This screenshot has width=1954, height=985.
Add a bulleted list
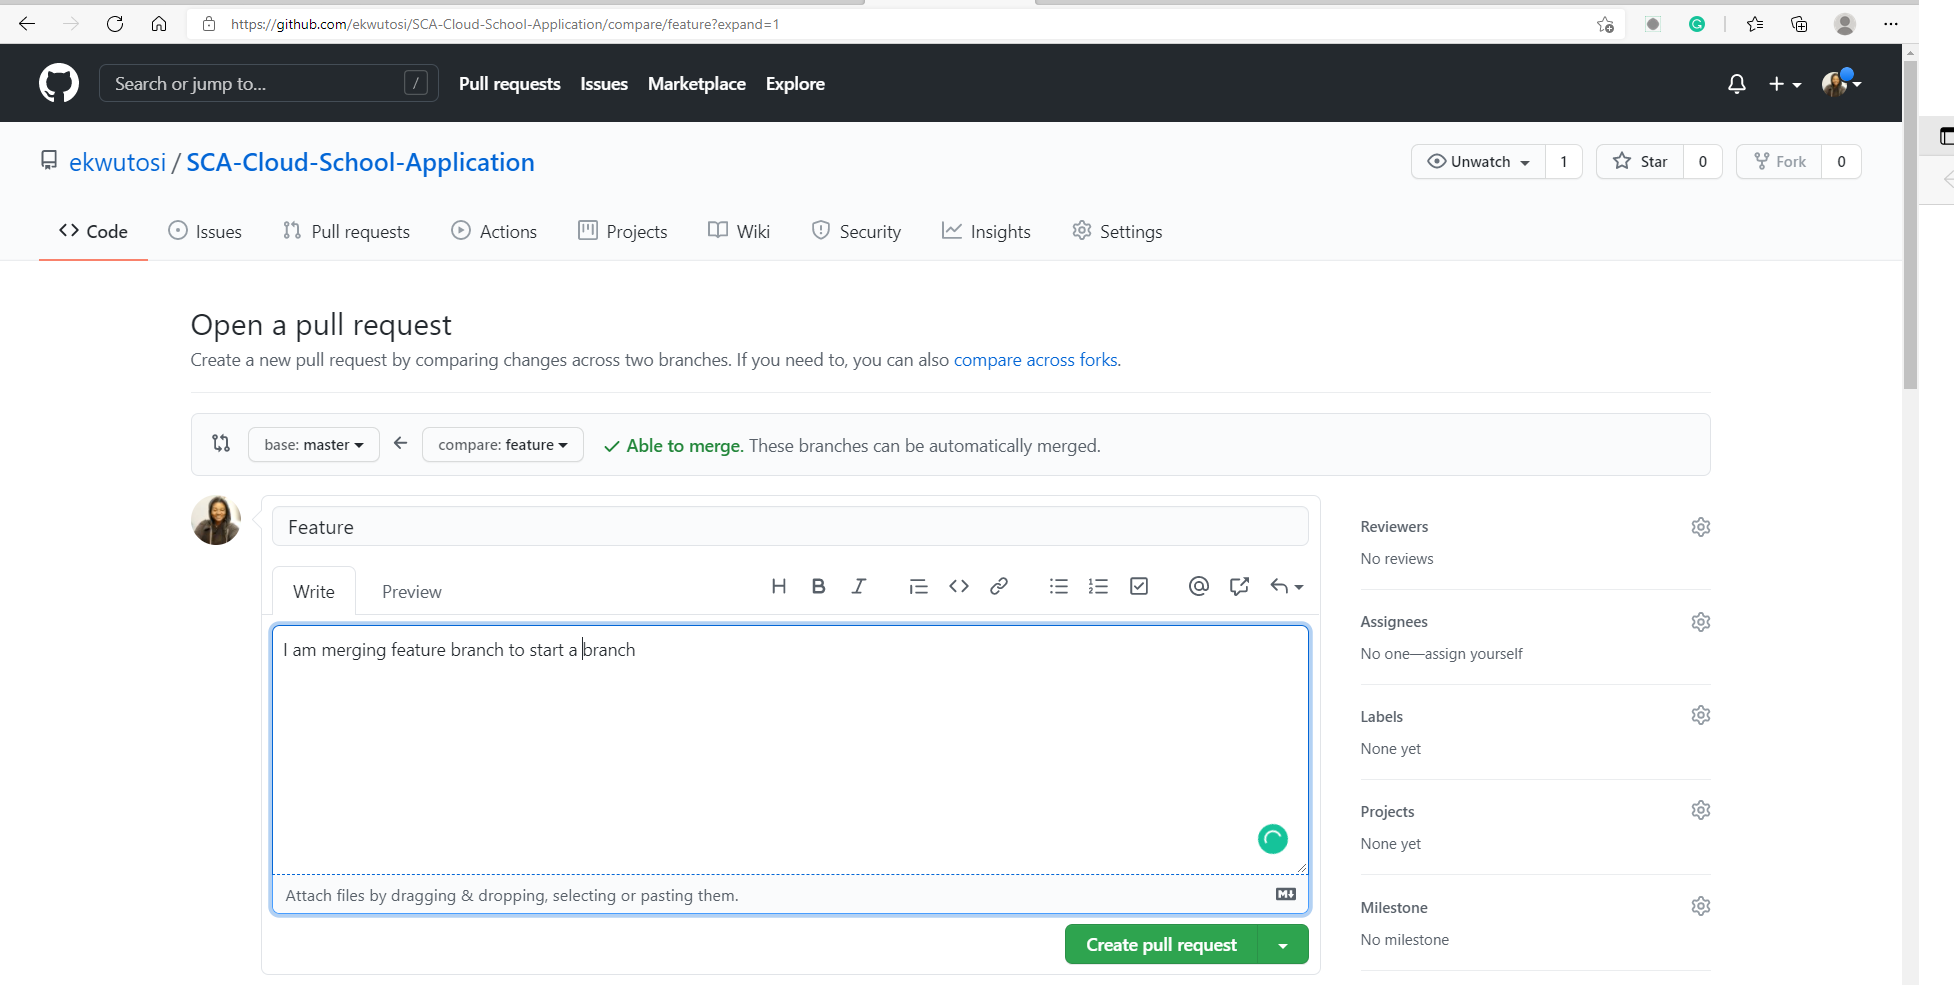coord(1059,586)
